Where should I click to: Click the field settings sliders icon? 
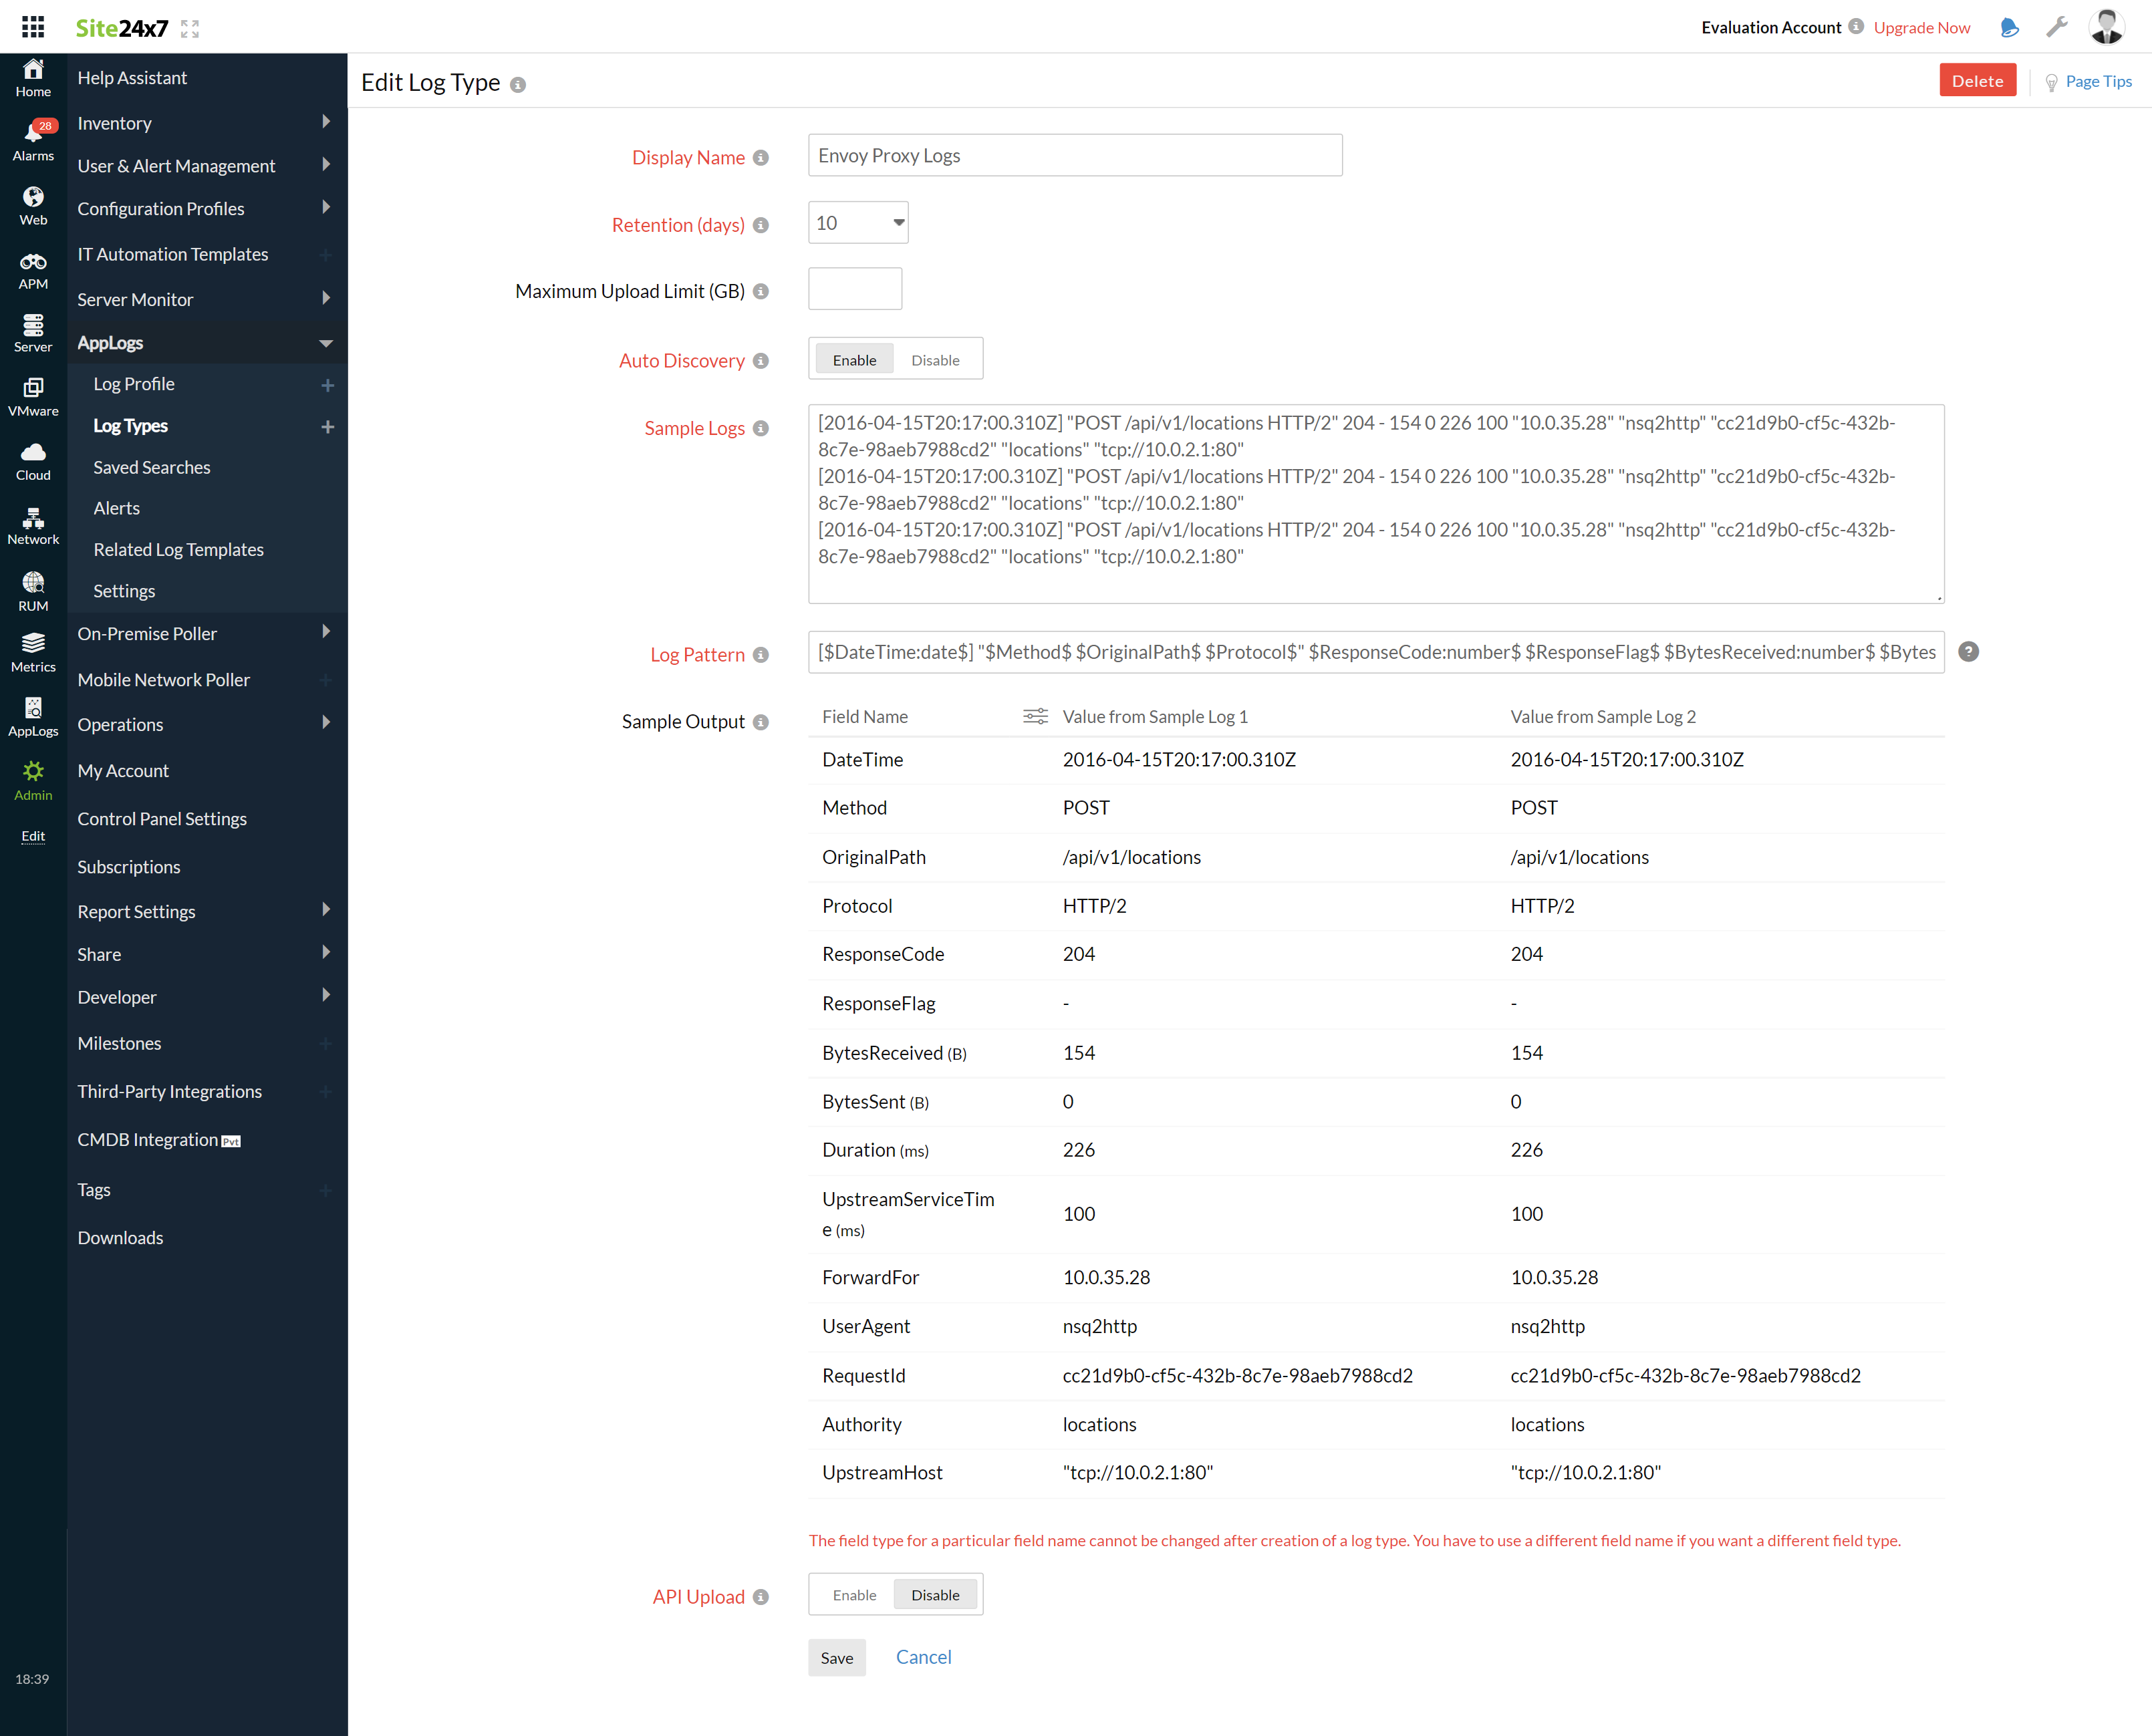(x=1035, y=716)
